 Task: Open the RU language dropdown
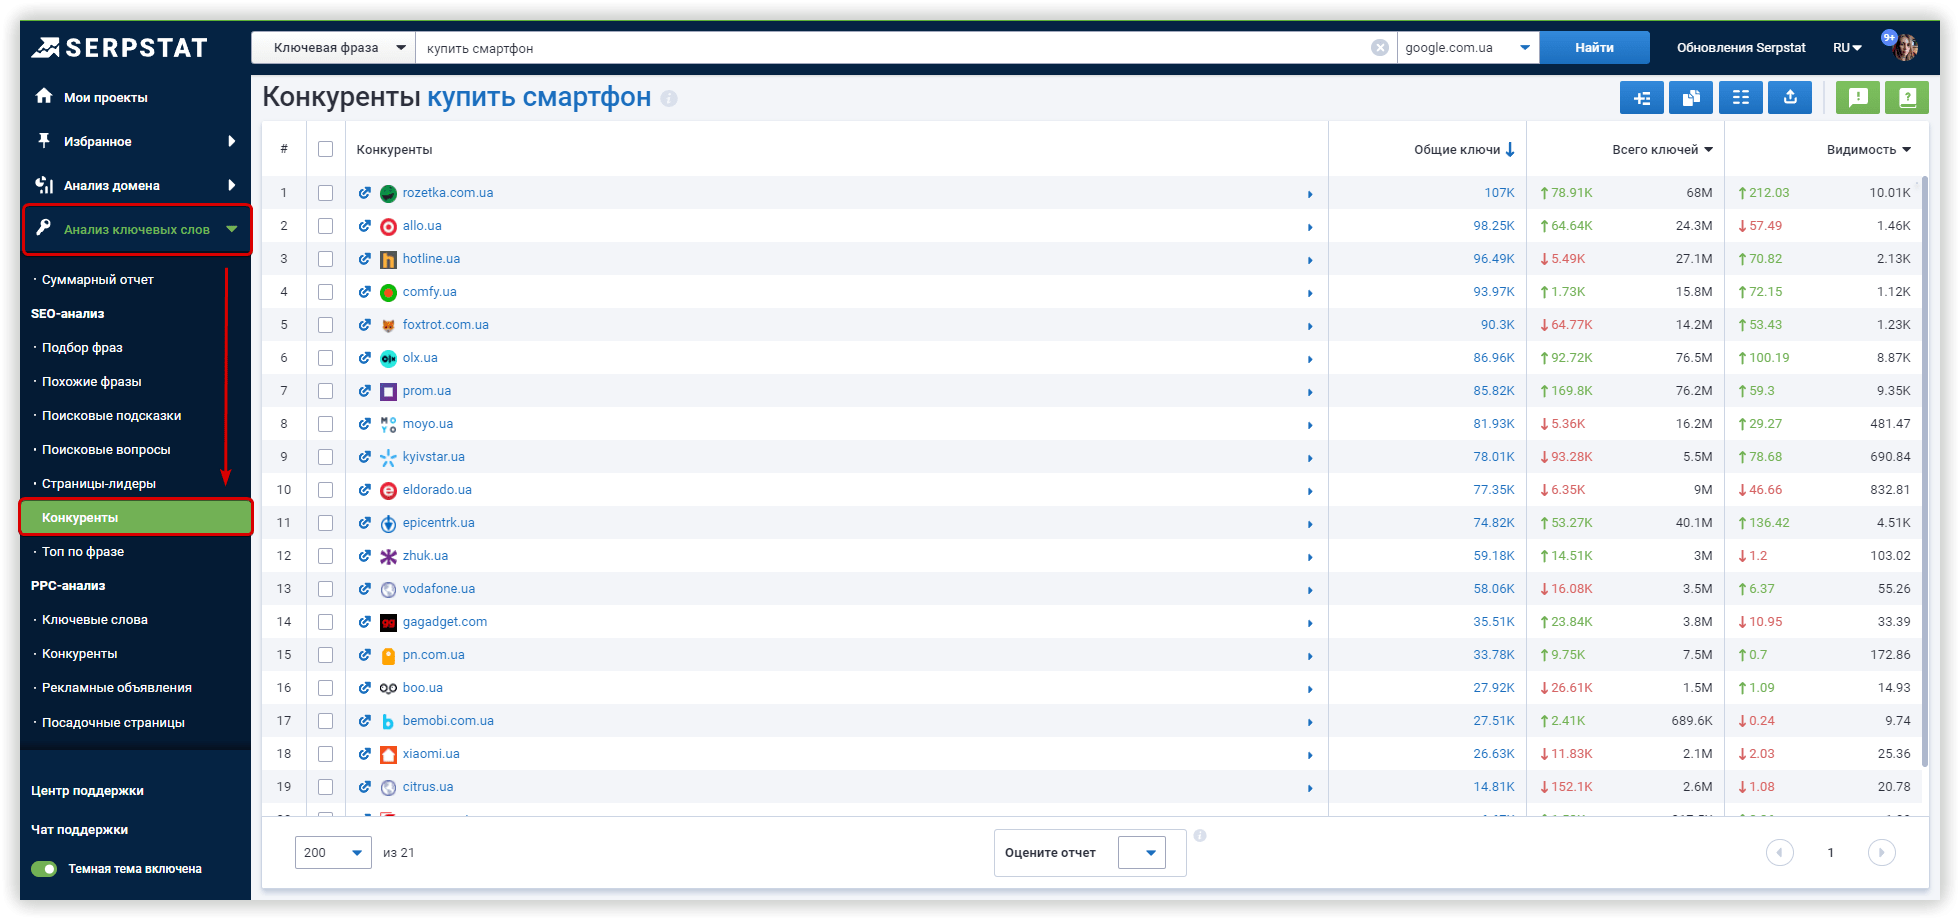coord(1847,48)
